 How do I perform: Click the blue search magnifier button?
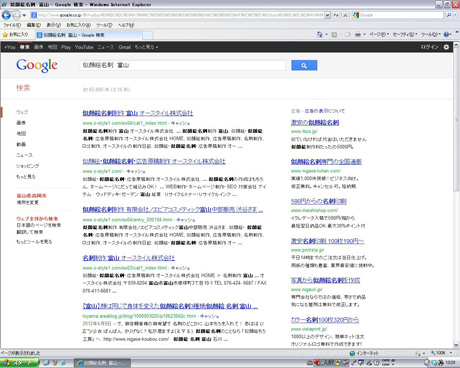point(304,65)
